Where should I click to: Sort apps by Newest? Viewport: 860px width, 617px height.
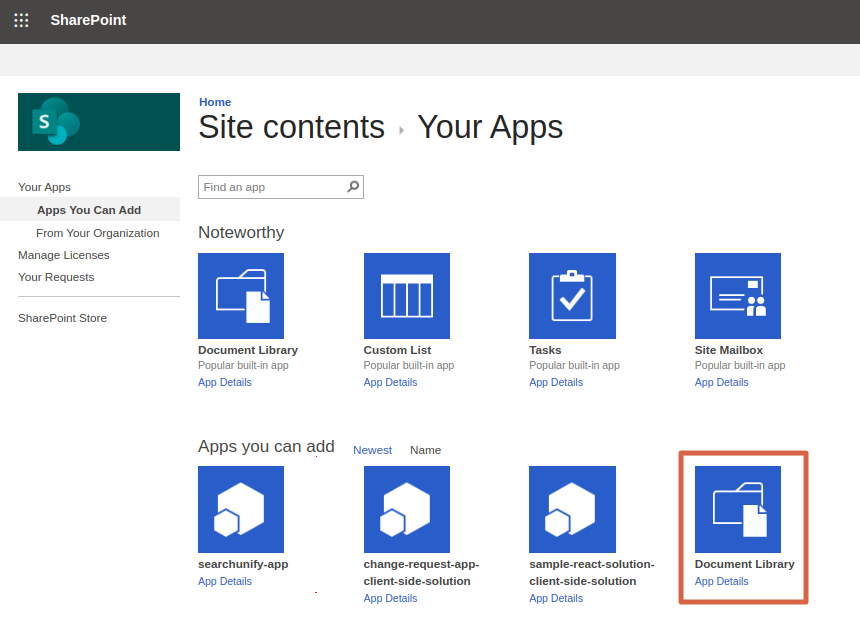(372, 450)
